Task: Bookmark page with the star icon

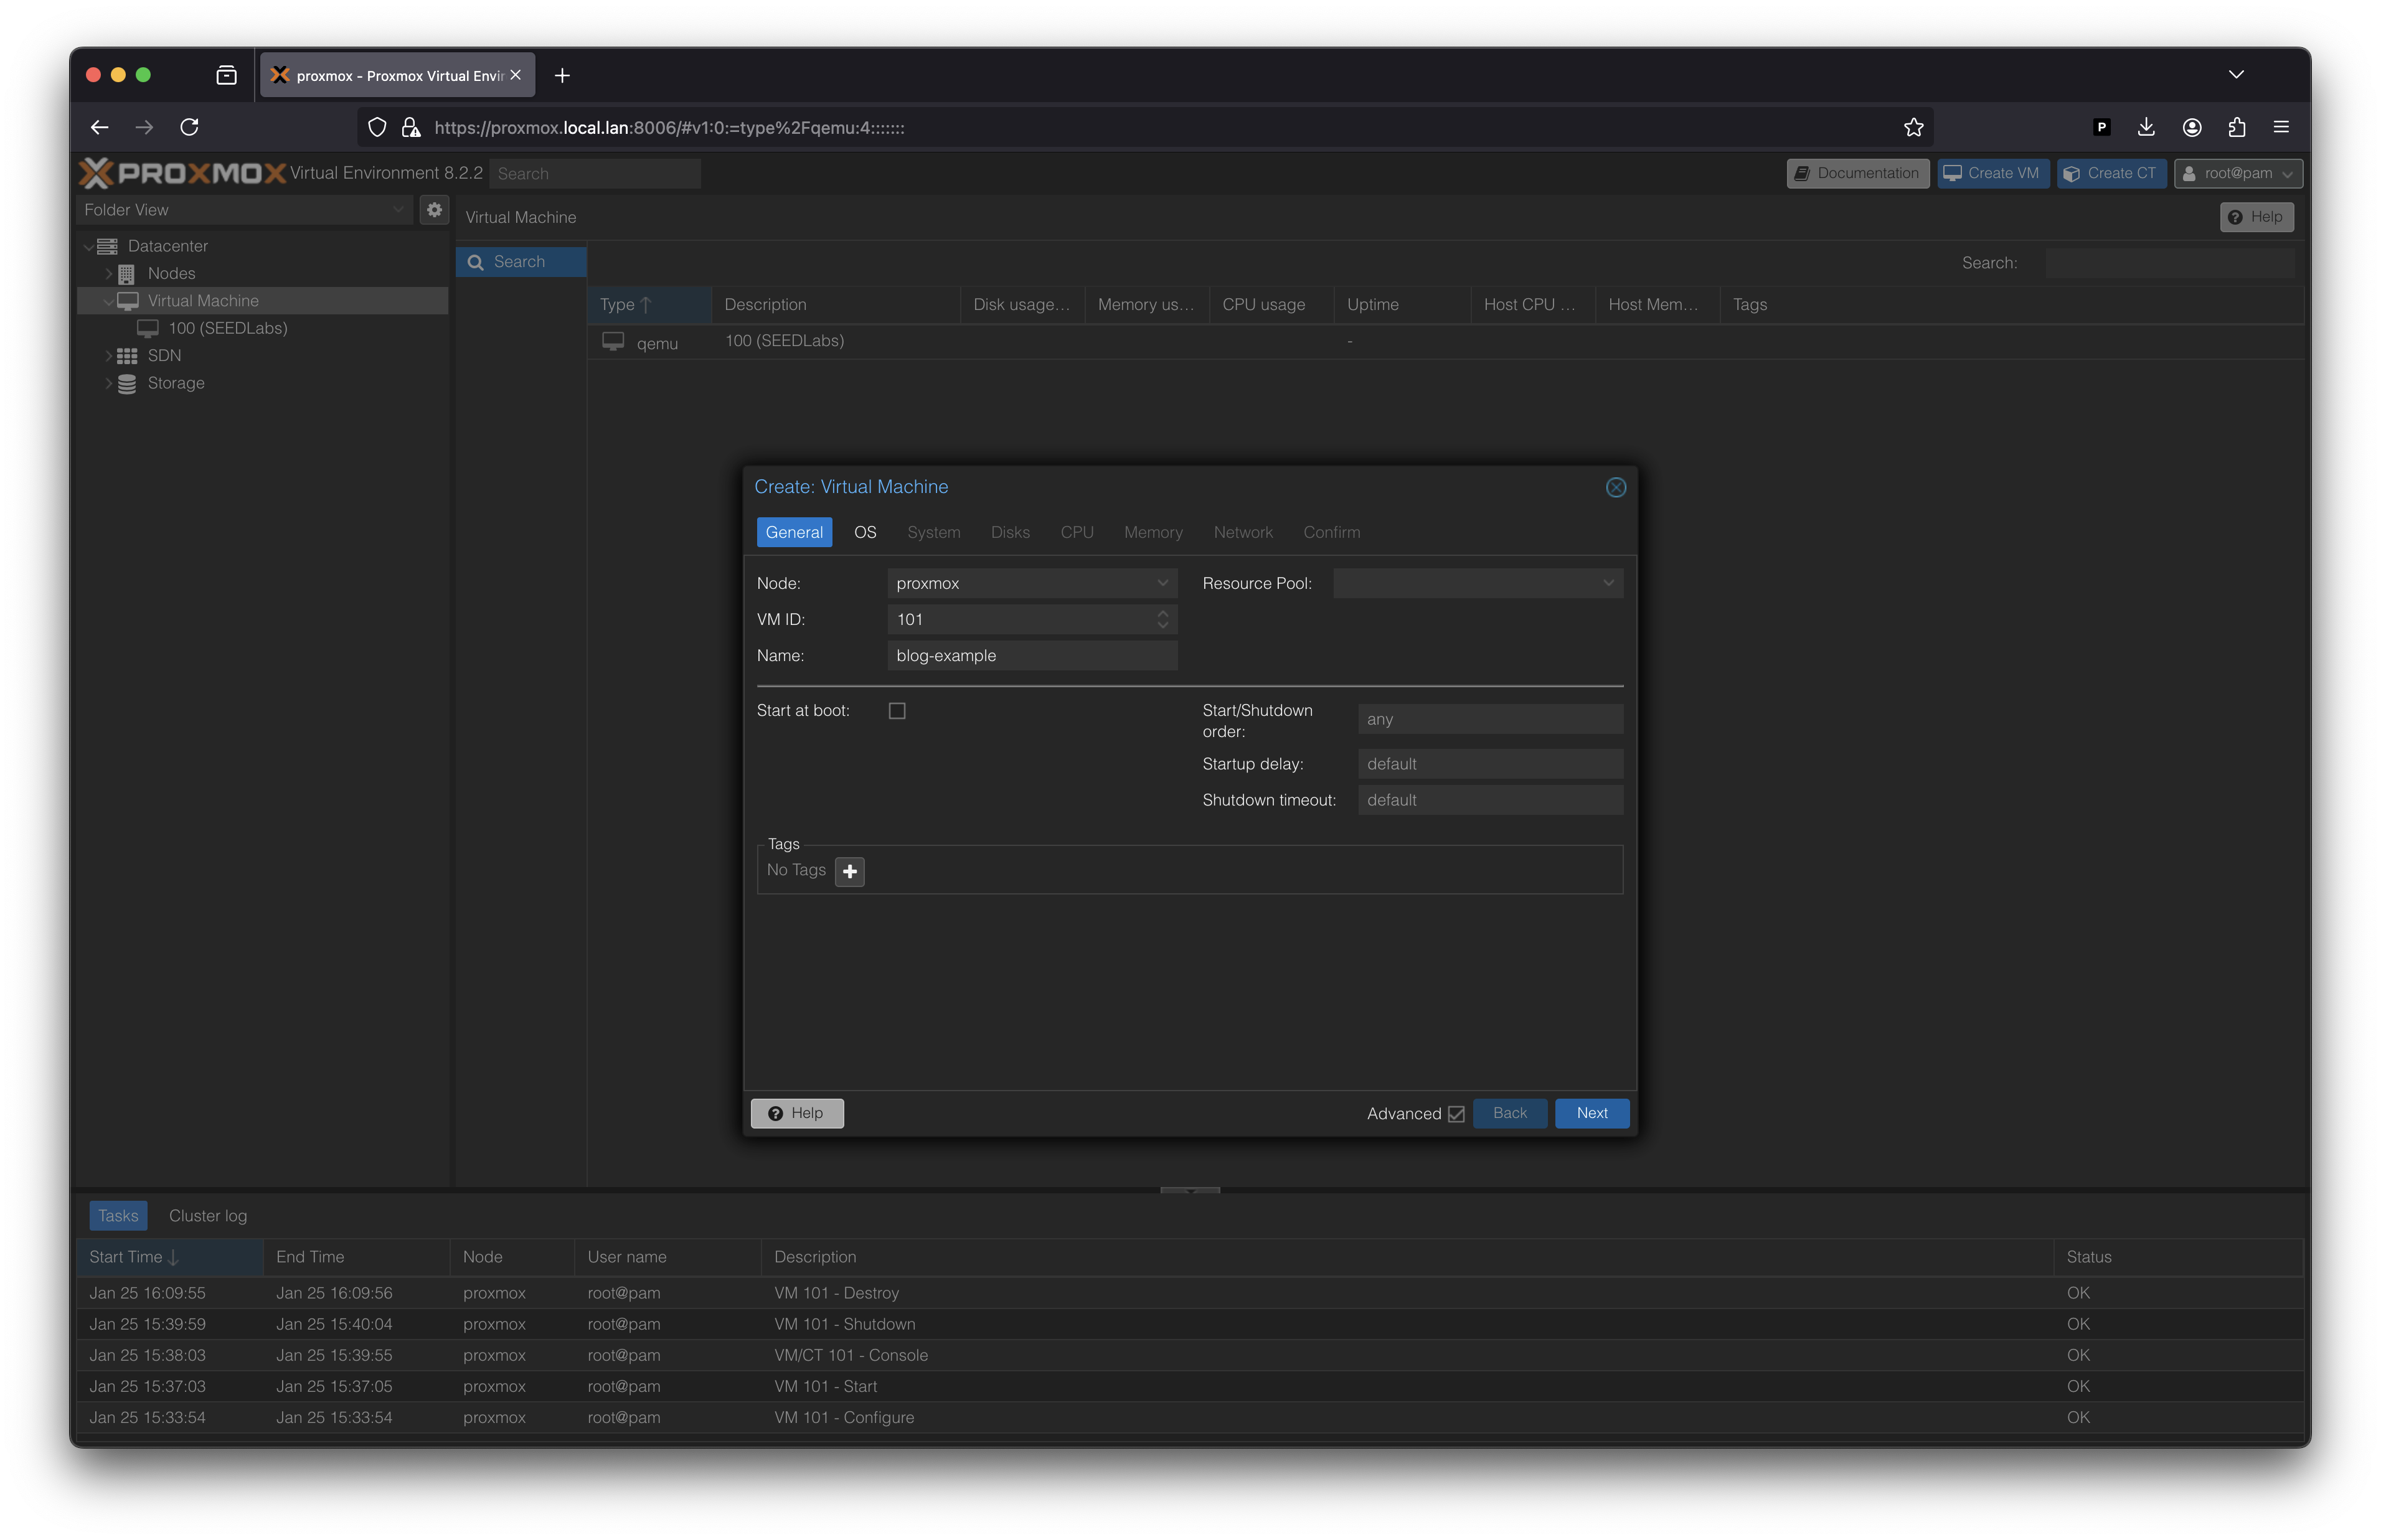Action: (1913, 127)
